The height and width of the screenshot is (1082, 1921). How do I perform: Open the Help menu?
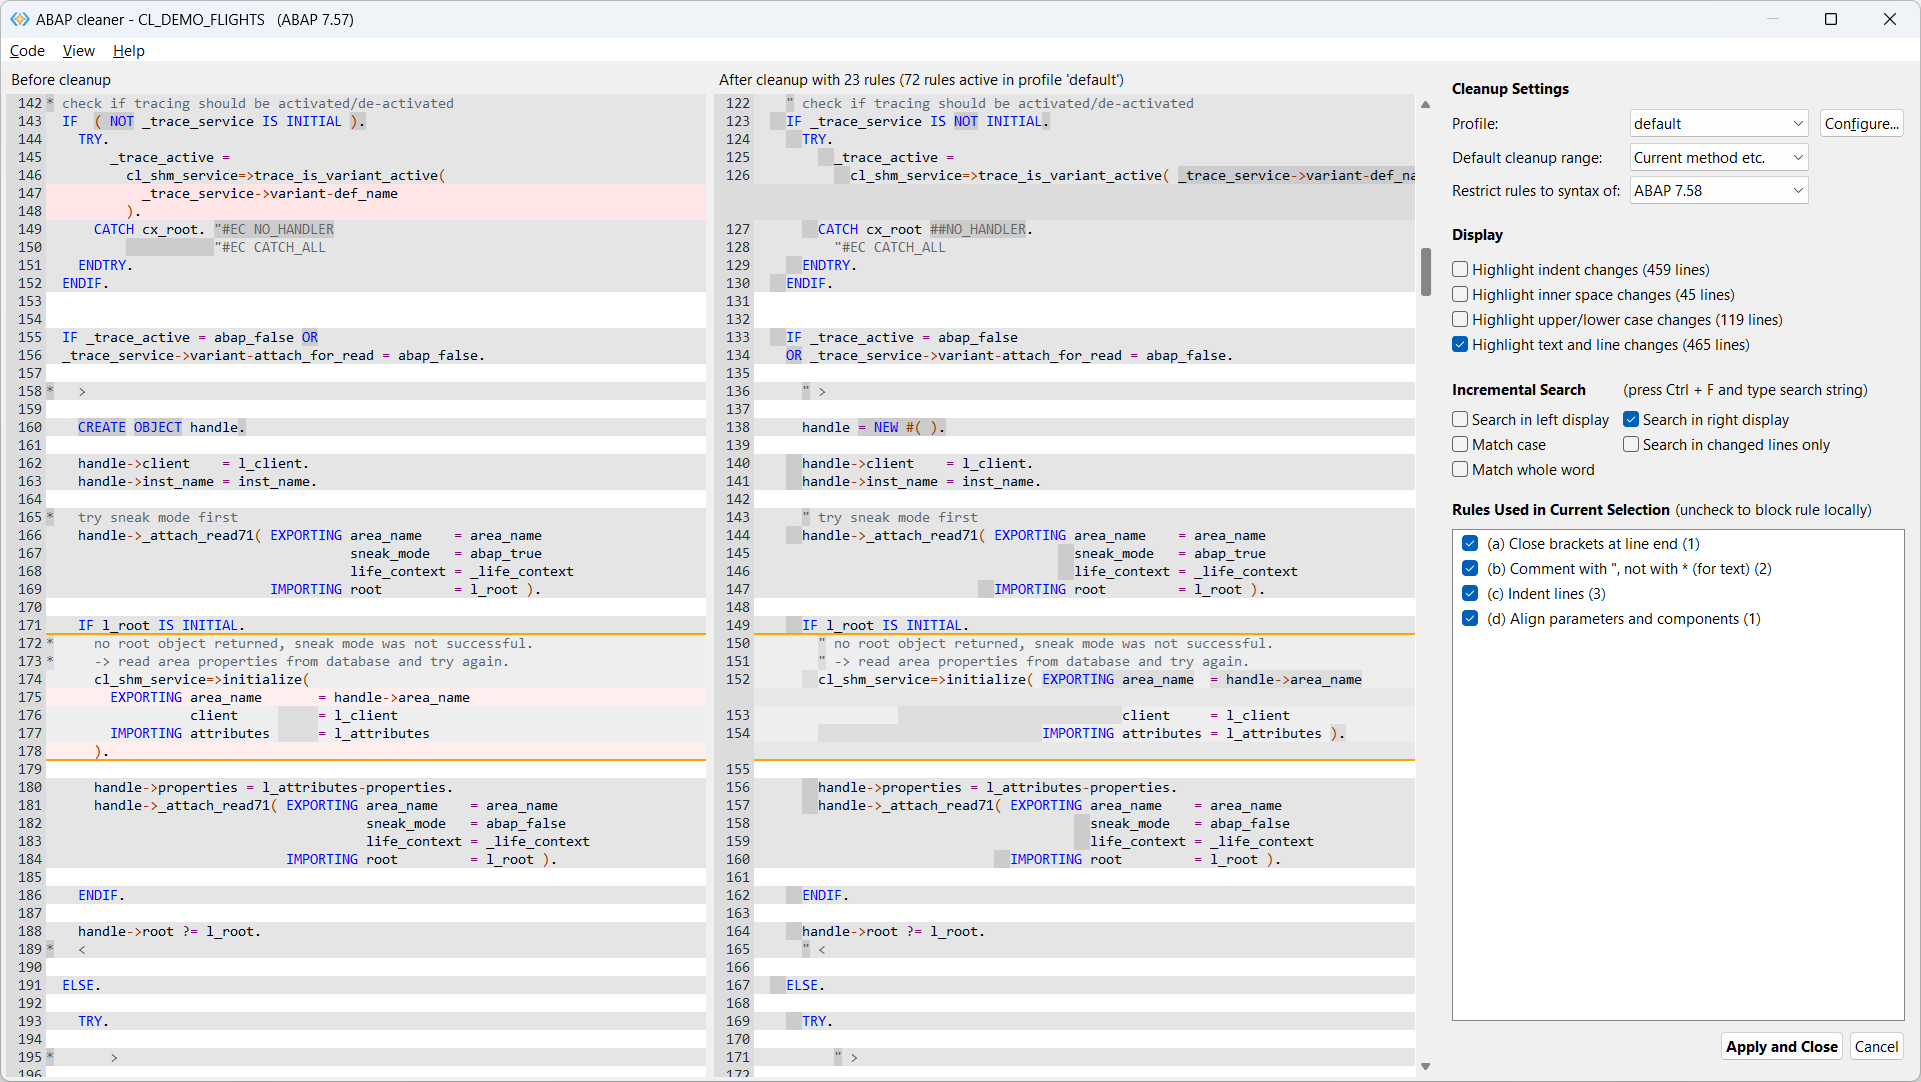[x=128, y=51]
